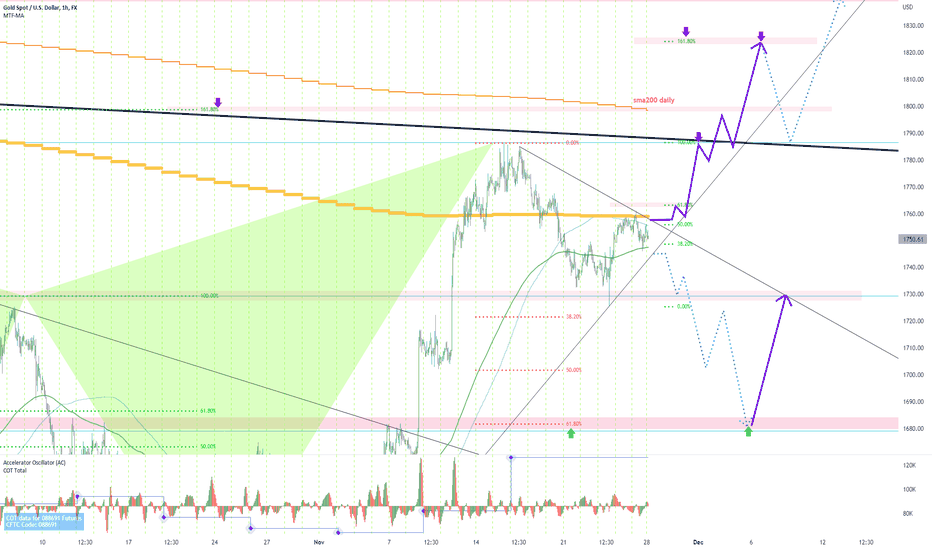Click the 1800.00 price axis label
This screenshot has width=932, height=550.
913,106
